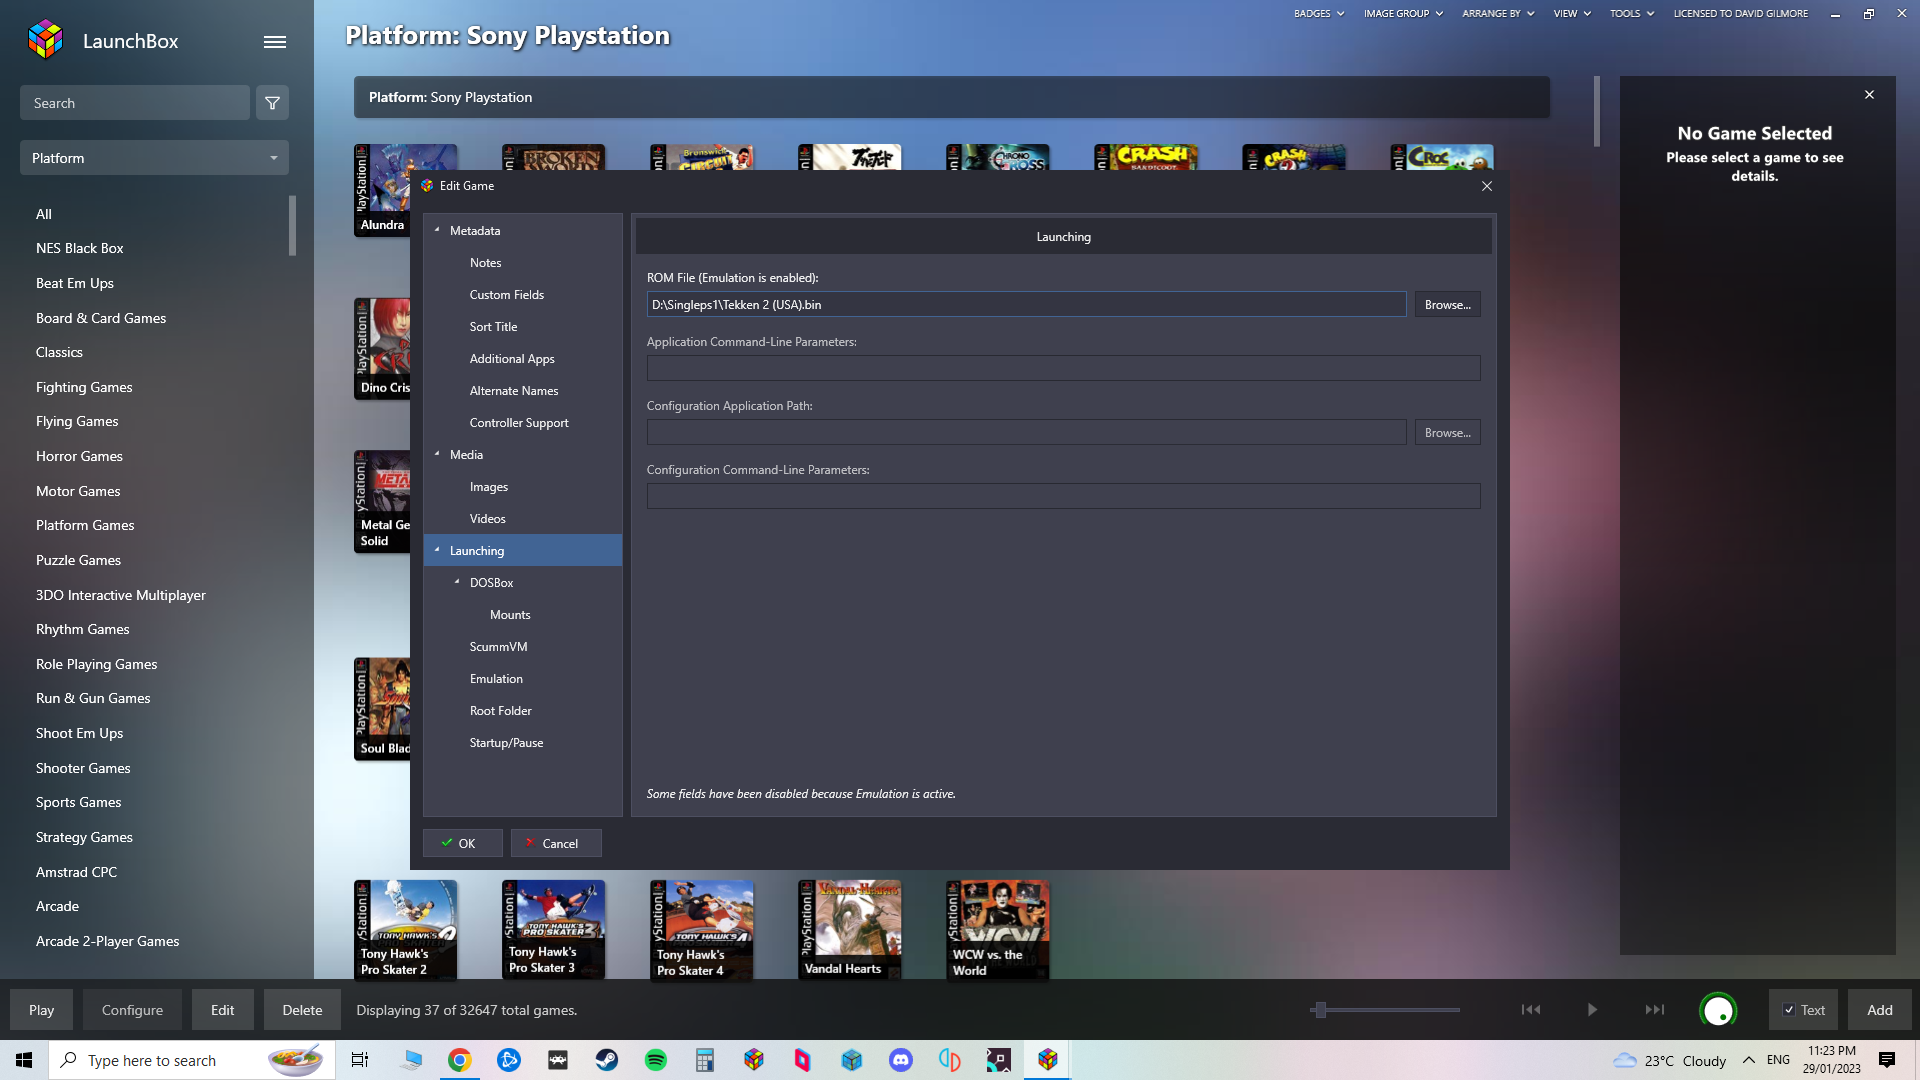The width and height of the screenshot is (1920, 1080).
Task: Click the LaunchBox cube logo
Action: coord(46,40)
